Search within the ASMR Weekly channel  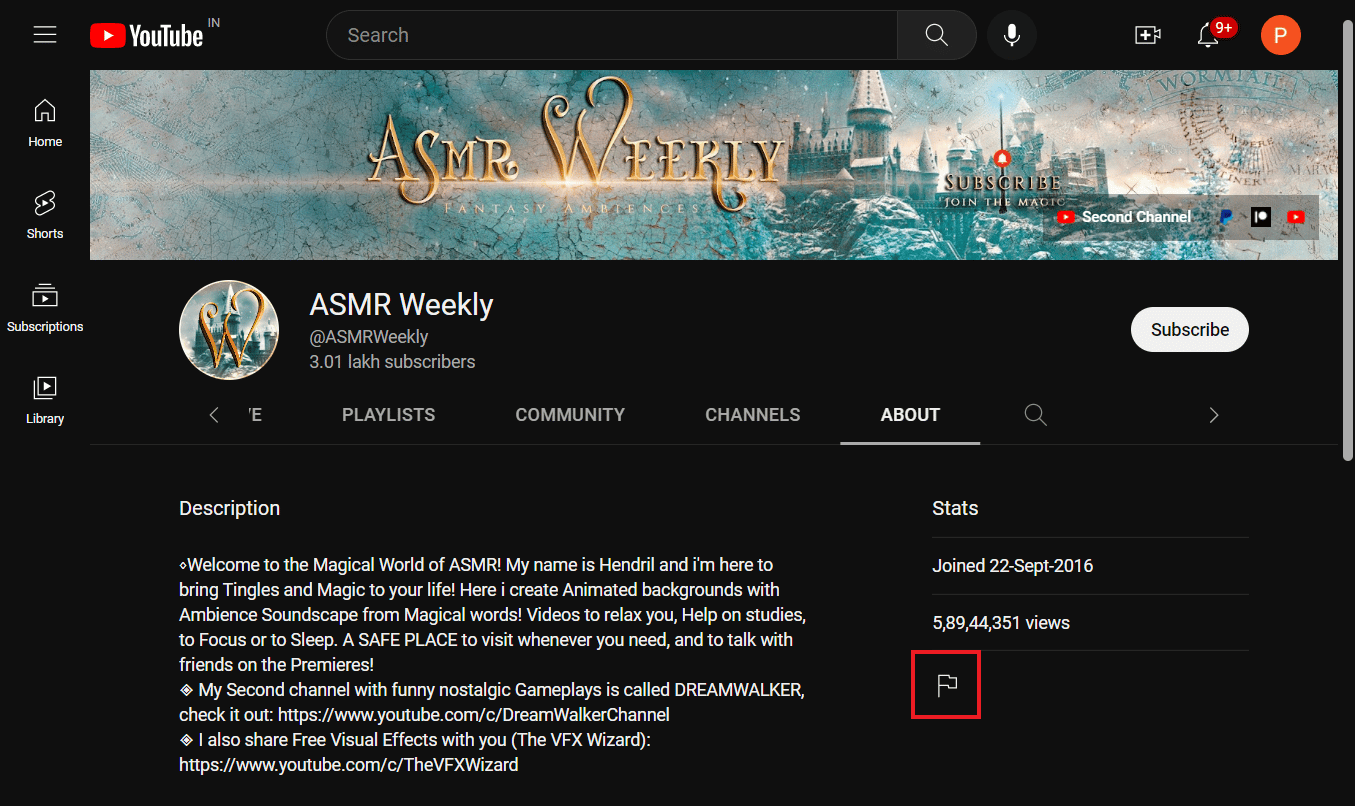pyautogui.click(x=1036, y=415)
